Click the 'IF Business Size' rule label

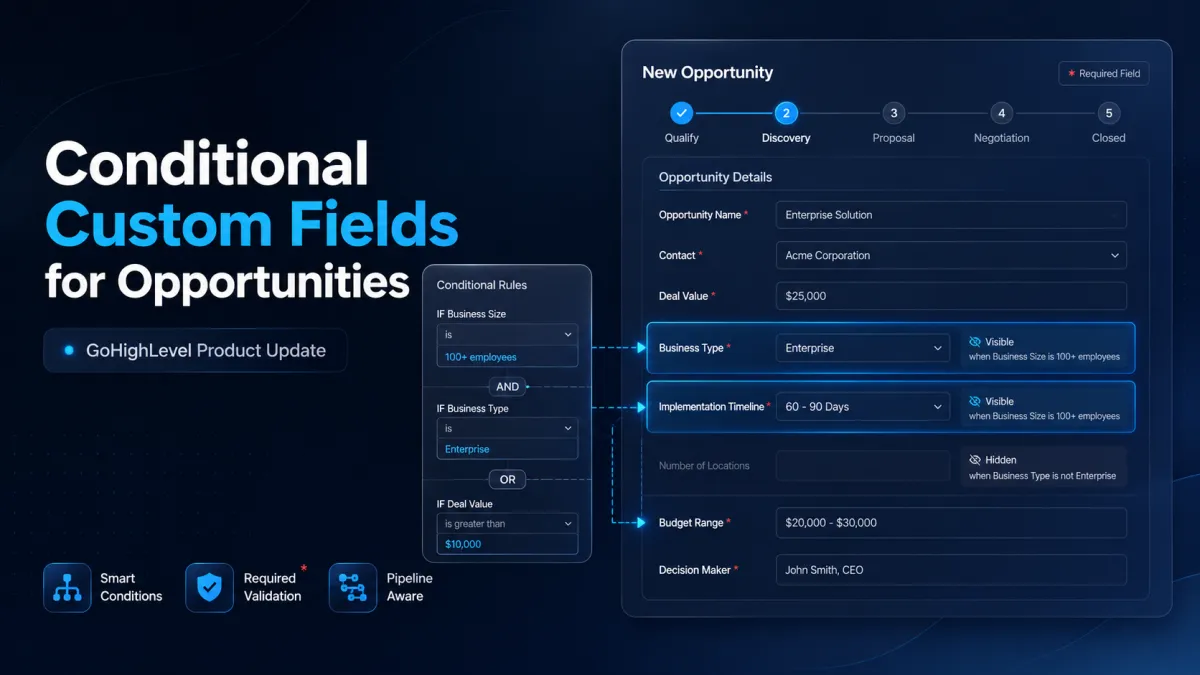(471, 314)
